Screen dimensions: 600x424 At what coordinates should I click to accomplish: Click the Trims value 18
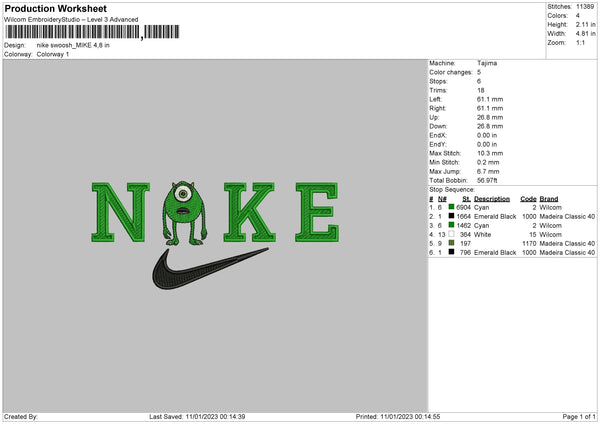pos(481,90)
